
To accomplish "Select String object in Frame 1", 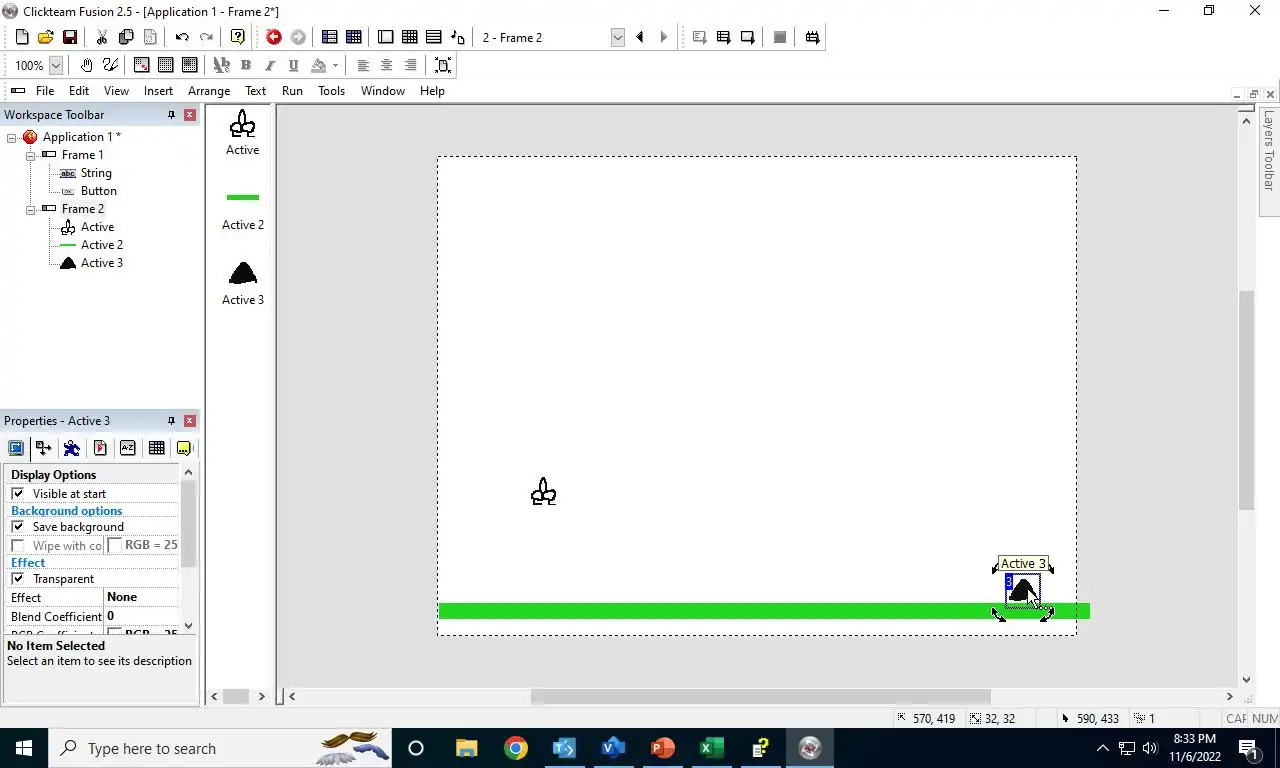I will (96, 173).
